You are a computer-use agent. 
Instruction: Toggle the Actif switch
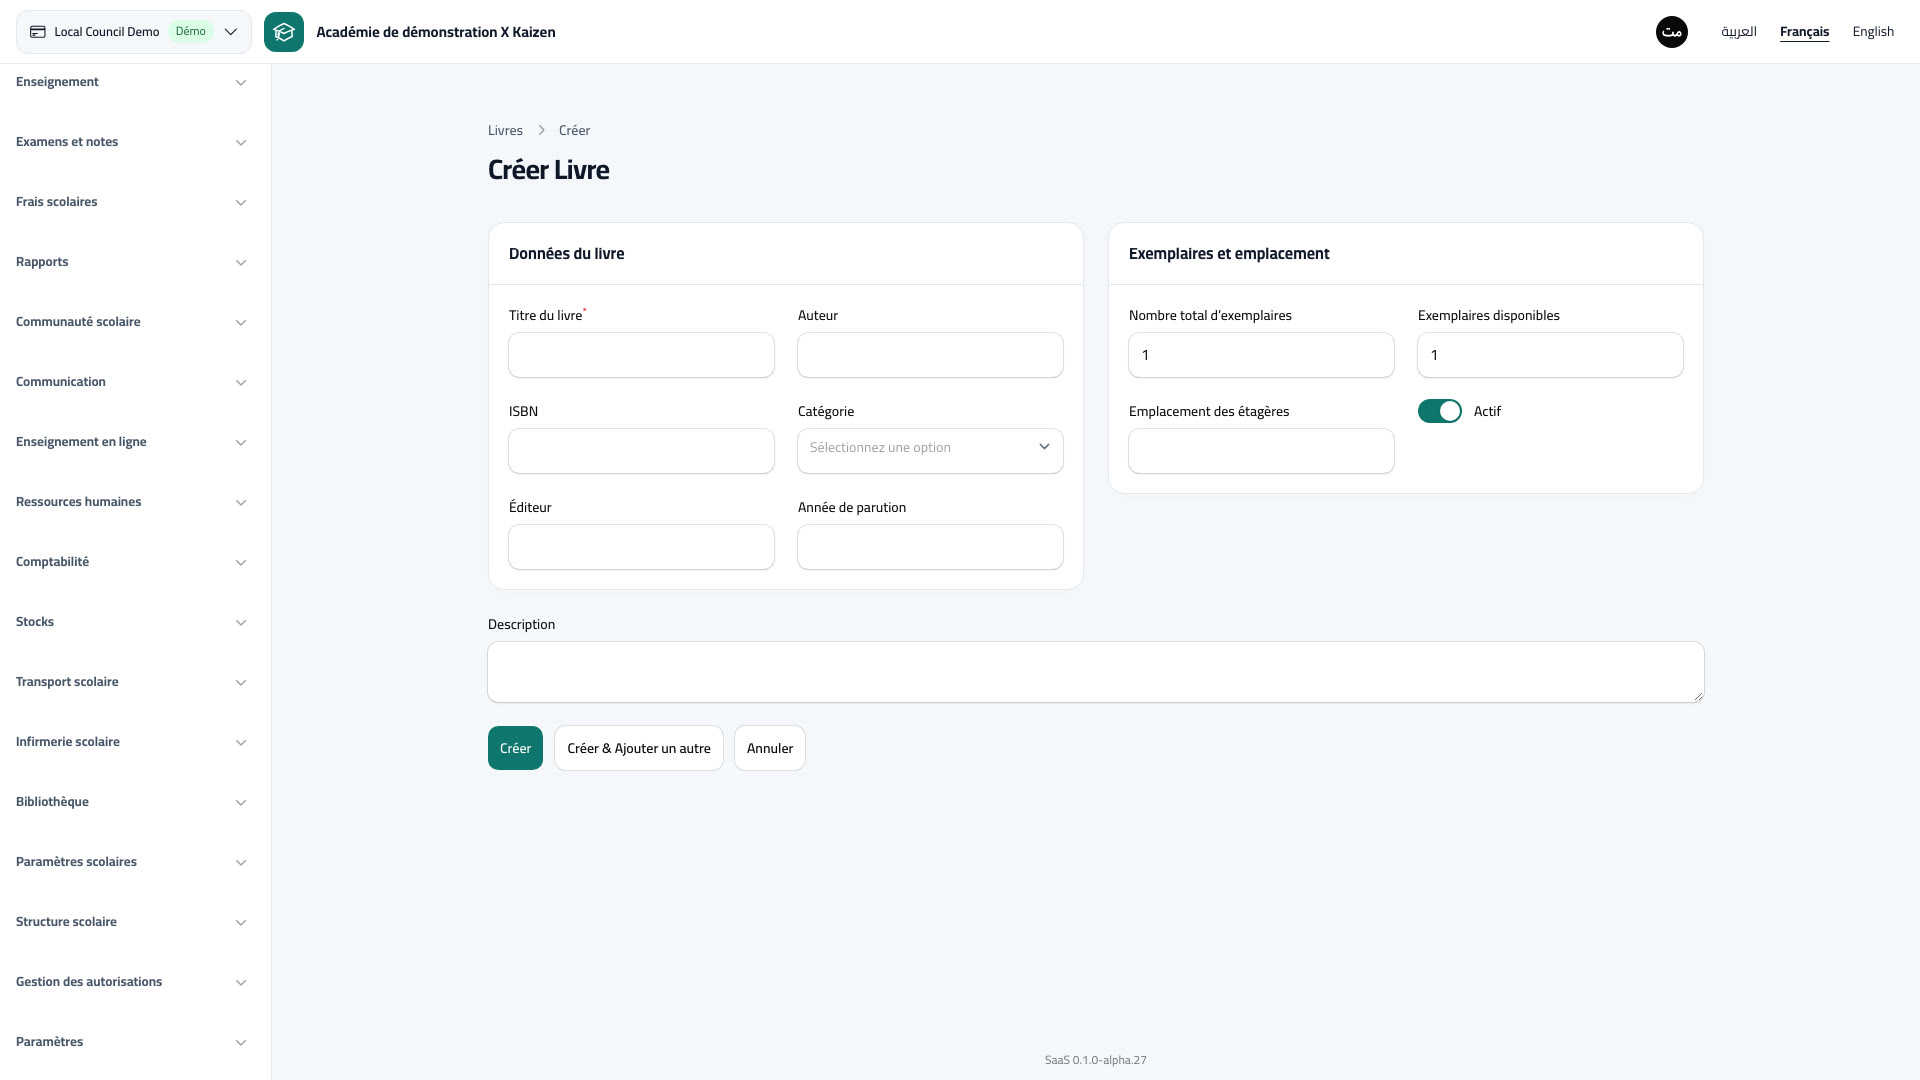click(1440, 411)
